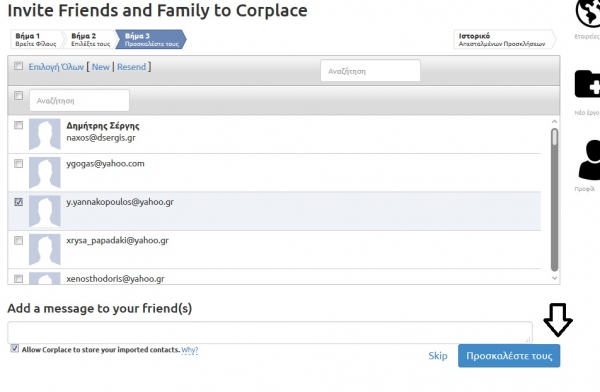Select checkbox for ygogas@yahoo.com
The height and width of the screenshot is (392, 600).
[18, 163]
